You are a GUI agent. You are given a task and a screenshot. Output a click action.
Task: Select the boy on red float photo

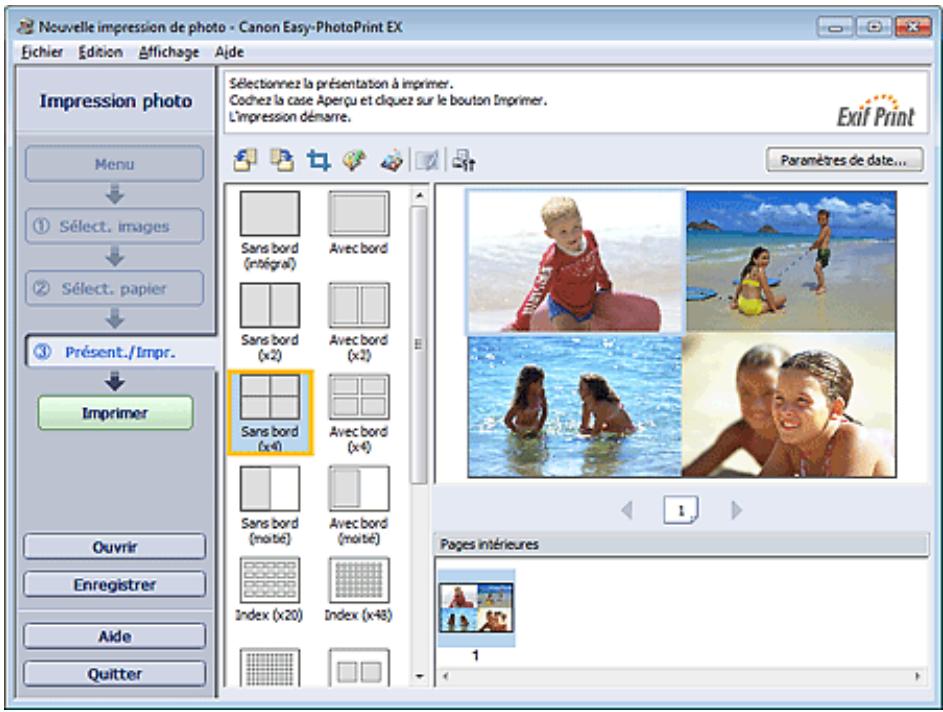(575, 262)
